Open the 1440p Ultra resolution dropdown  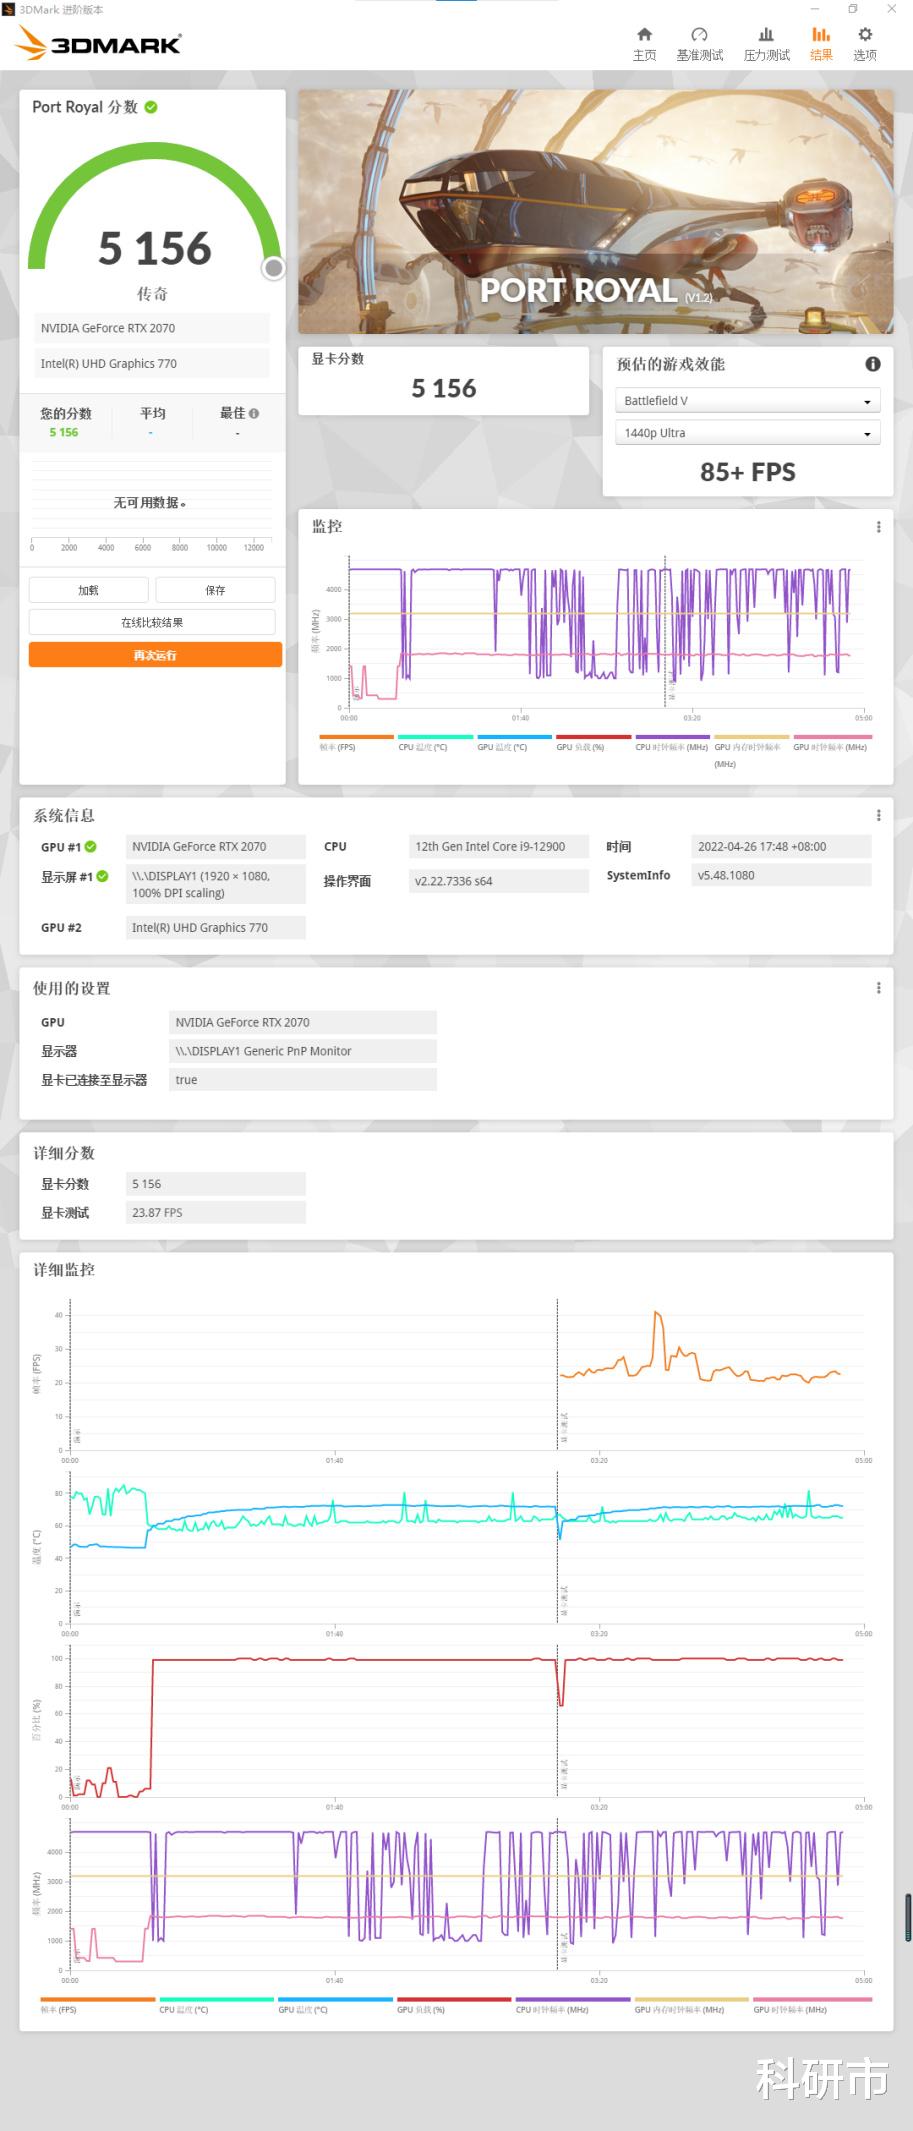pyautogui.click(x=747, y=433)
